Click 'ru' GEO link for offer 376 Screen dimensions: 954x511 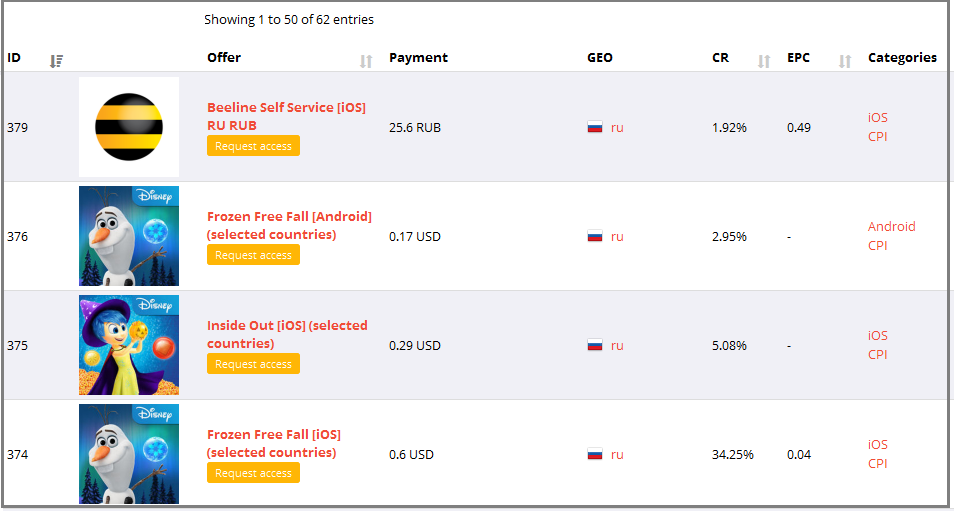tap(617, 237)
